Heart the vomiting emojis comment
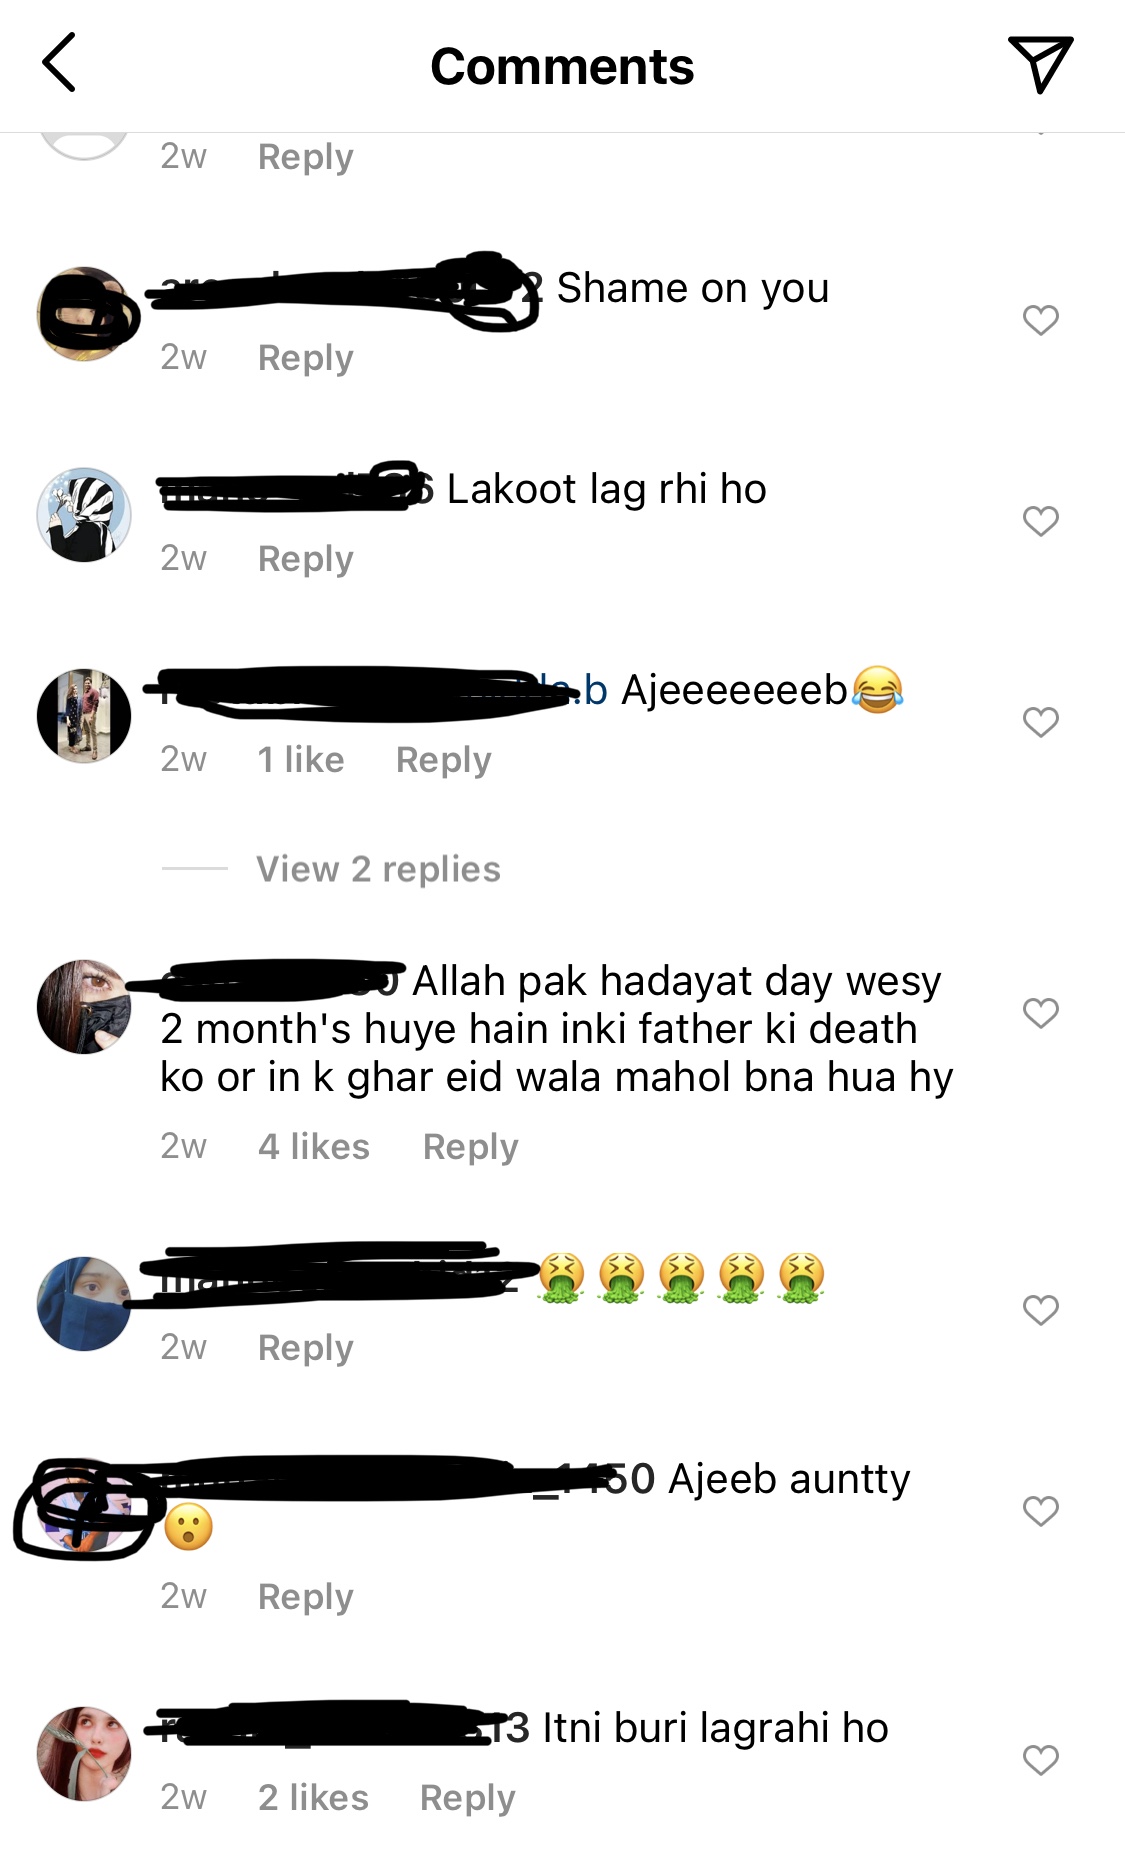The image size is (1125, 1857). 1041,1310
